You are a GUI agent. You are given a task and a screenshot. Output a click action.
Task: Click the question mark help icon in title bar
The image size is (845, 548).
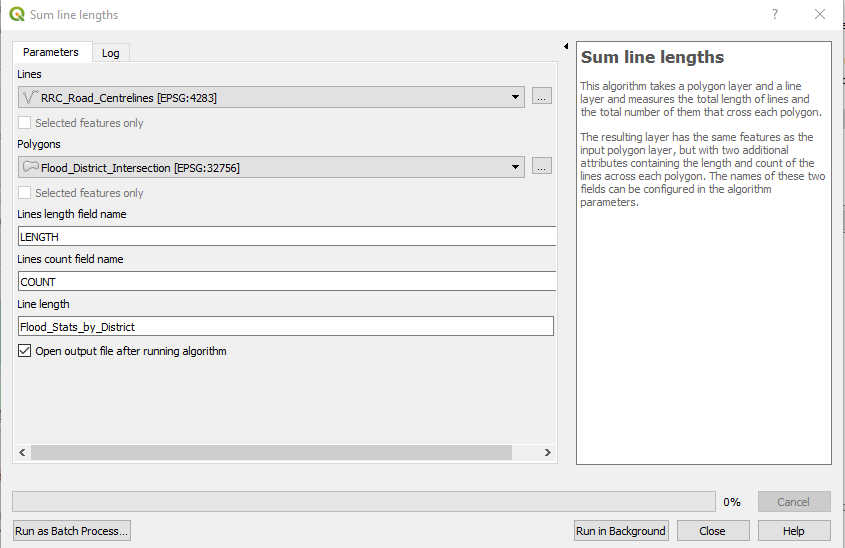775,15
